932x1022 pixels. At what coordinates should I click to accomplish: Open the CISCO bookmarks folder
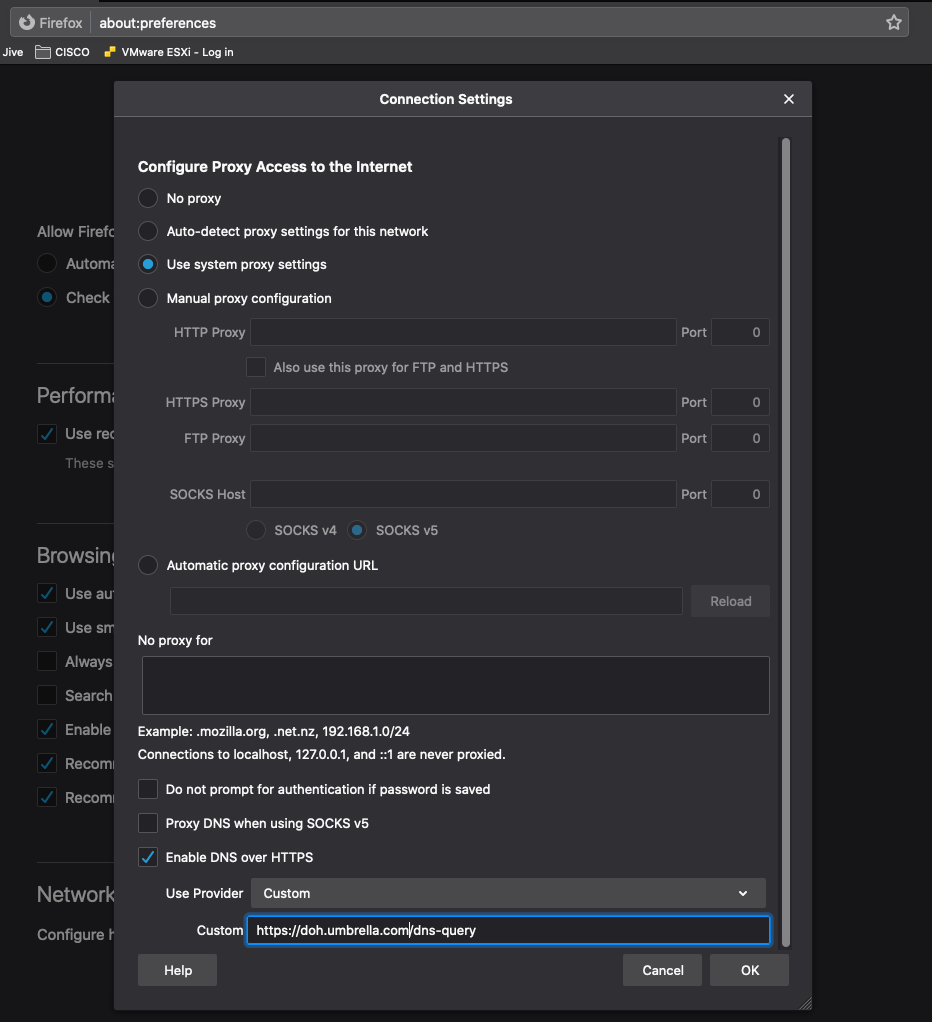tap(63, 52)
